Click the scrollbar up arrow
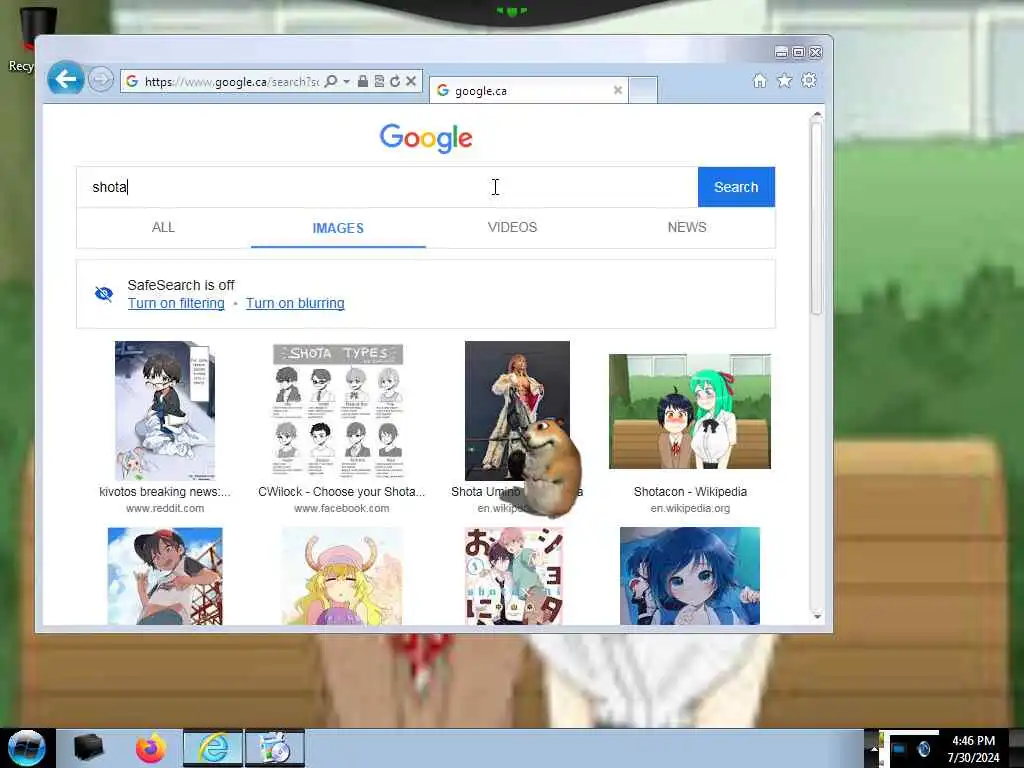This screenshot has width=1024, height=768. point(816,116)
